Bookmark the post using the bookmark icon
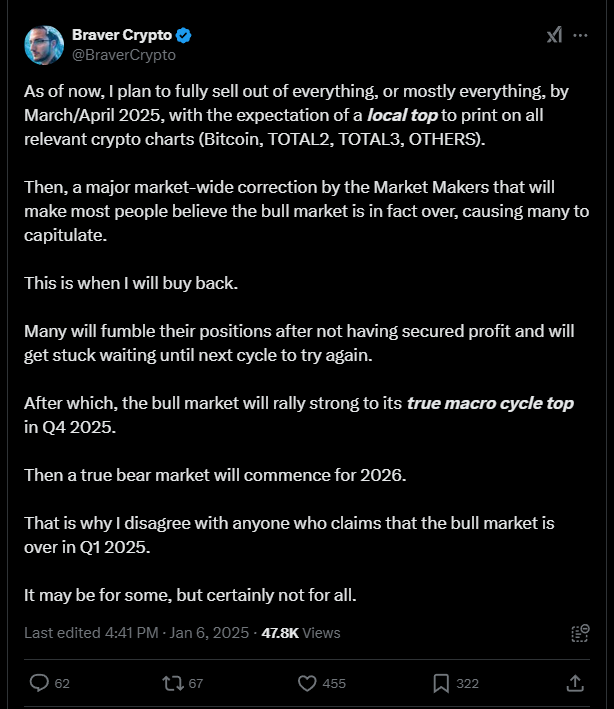614x709 pixels. 441,683
